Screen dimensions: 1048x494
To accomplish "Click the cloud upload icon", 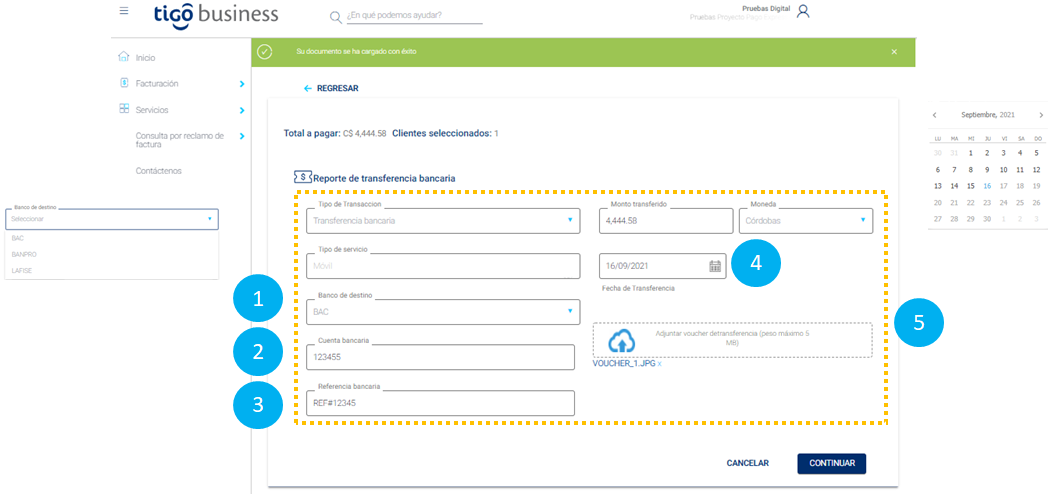I will [x=621, y=342].
